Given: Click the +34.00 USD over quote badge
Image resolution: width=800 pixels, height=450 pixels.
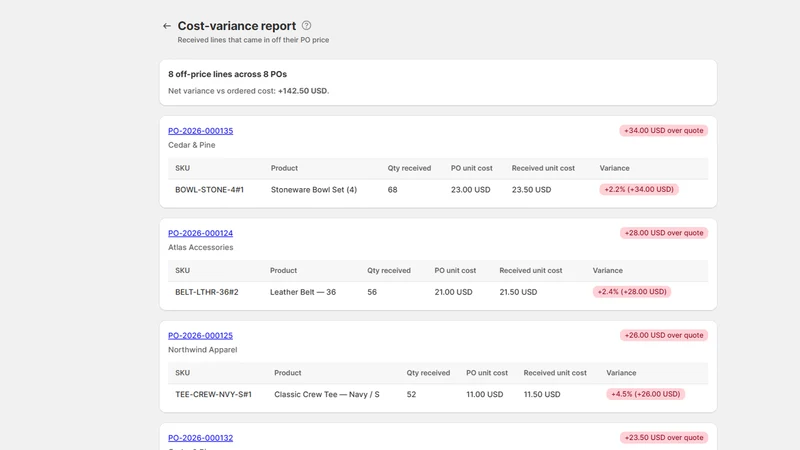Looking at the screenshot, I should coord(663,131).
